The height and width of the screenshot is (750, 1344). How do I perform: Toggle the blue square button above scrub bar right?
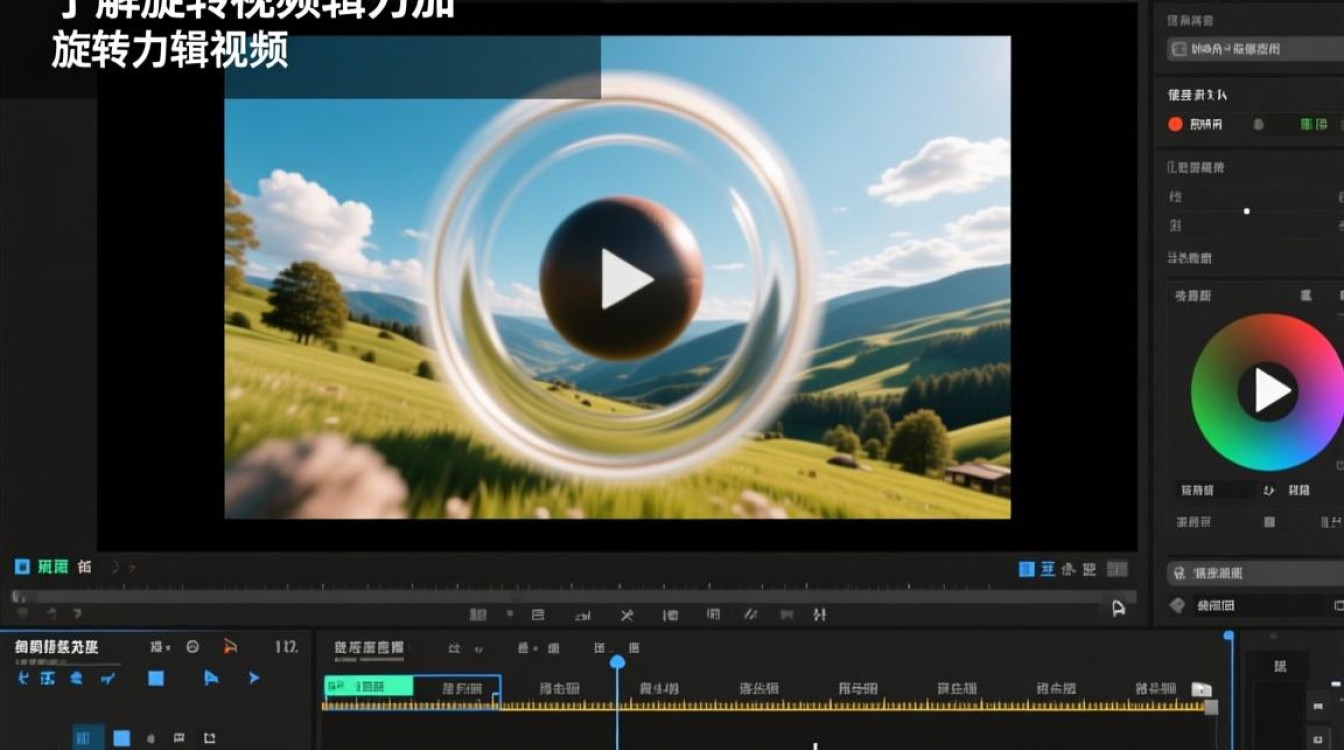click(x=1026, y=569)
